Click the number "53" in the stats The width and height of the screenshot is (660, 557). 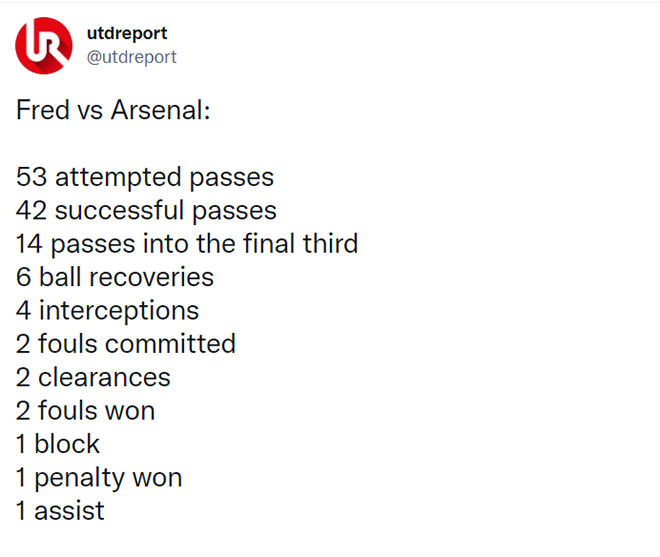click(x=32, y=177)
